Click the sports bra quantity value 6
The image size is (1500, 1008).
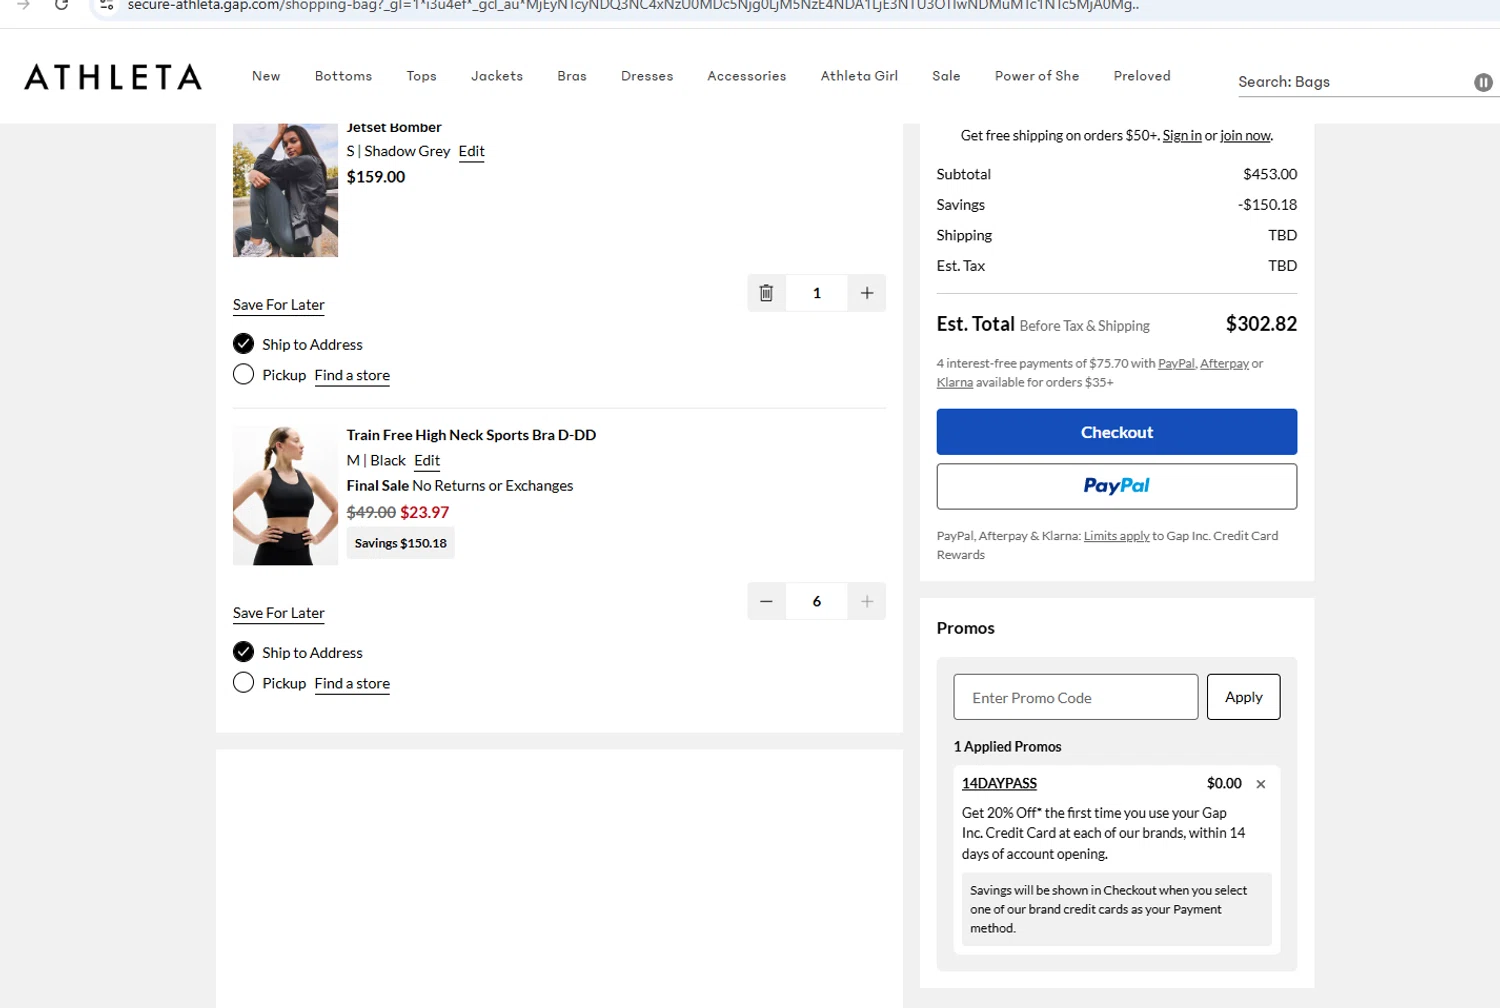coord(816,601)
